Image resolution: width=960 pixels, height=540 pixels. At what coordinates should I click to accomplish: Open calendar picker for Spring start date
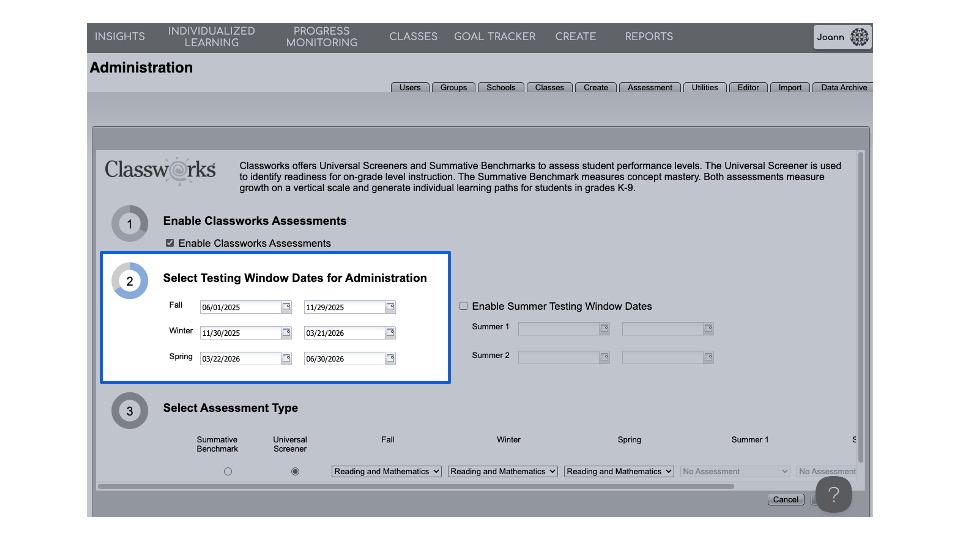coord(286,358)
